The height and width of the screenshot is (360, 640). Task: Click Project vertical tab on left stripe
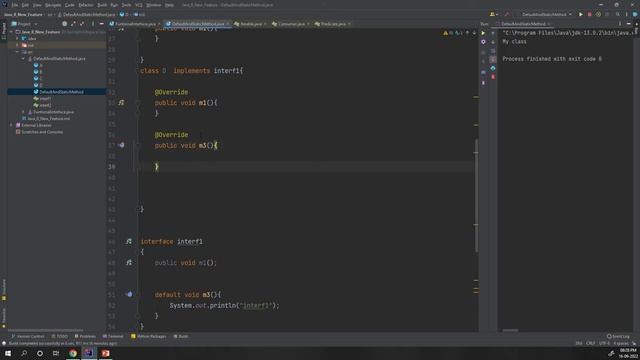(4, 31)
